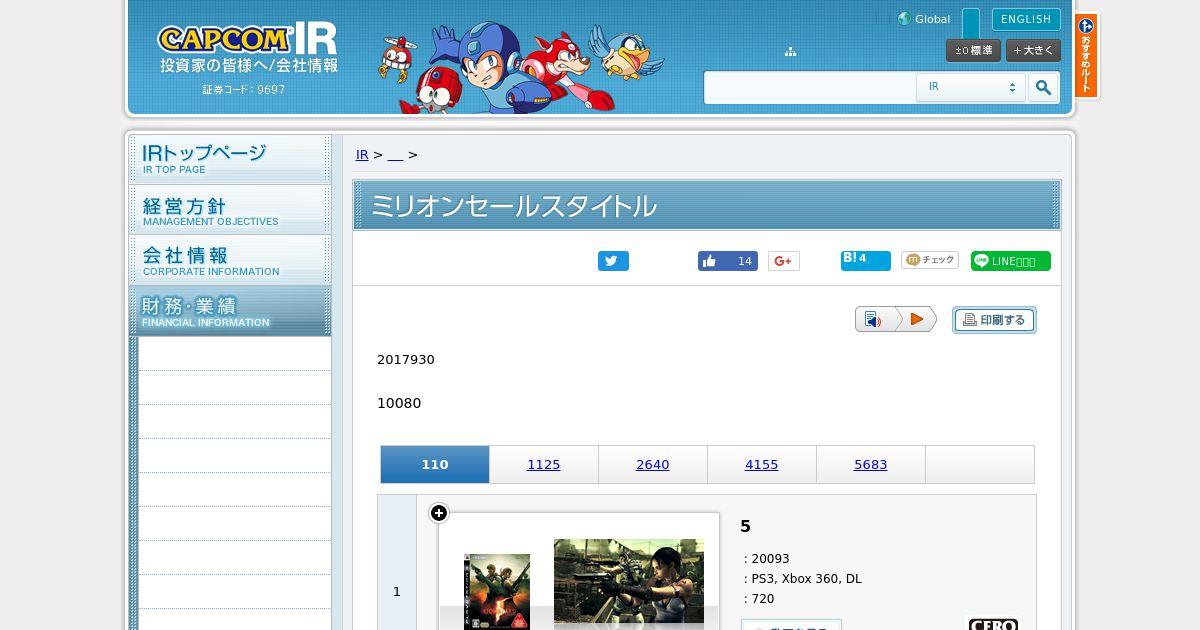Viewport: 1200px width, 630px height.
Task: Go to IR Top Page menu item
Action: pos(230,159)
